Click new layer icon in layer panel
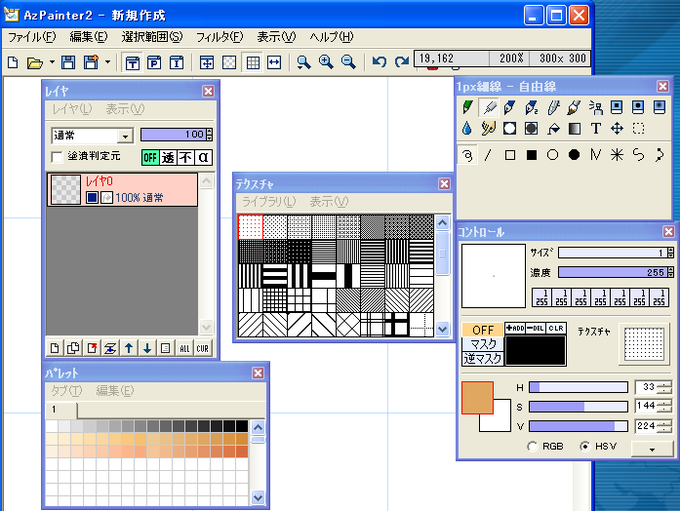The image size is (680, 511). tap(55, 348)
